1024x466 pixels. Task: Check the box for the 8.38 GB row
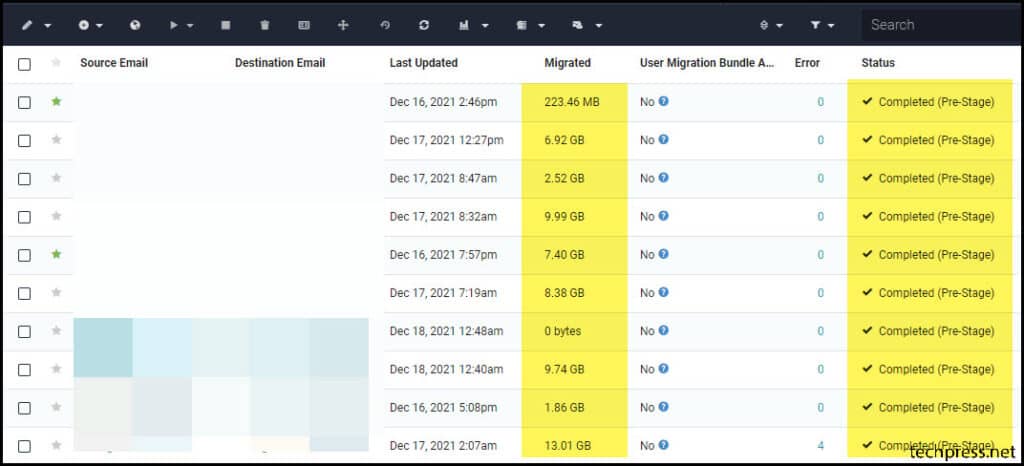[24, 293]
